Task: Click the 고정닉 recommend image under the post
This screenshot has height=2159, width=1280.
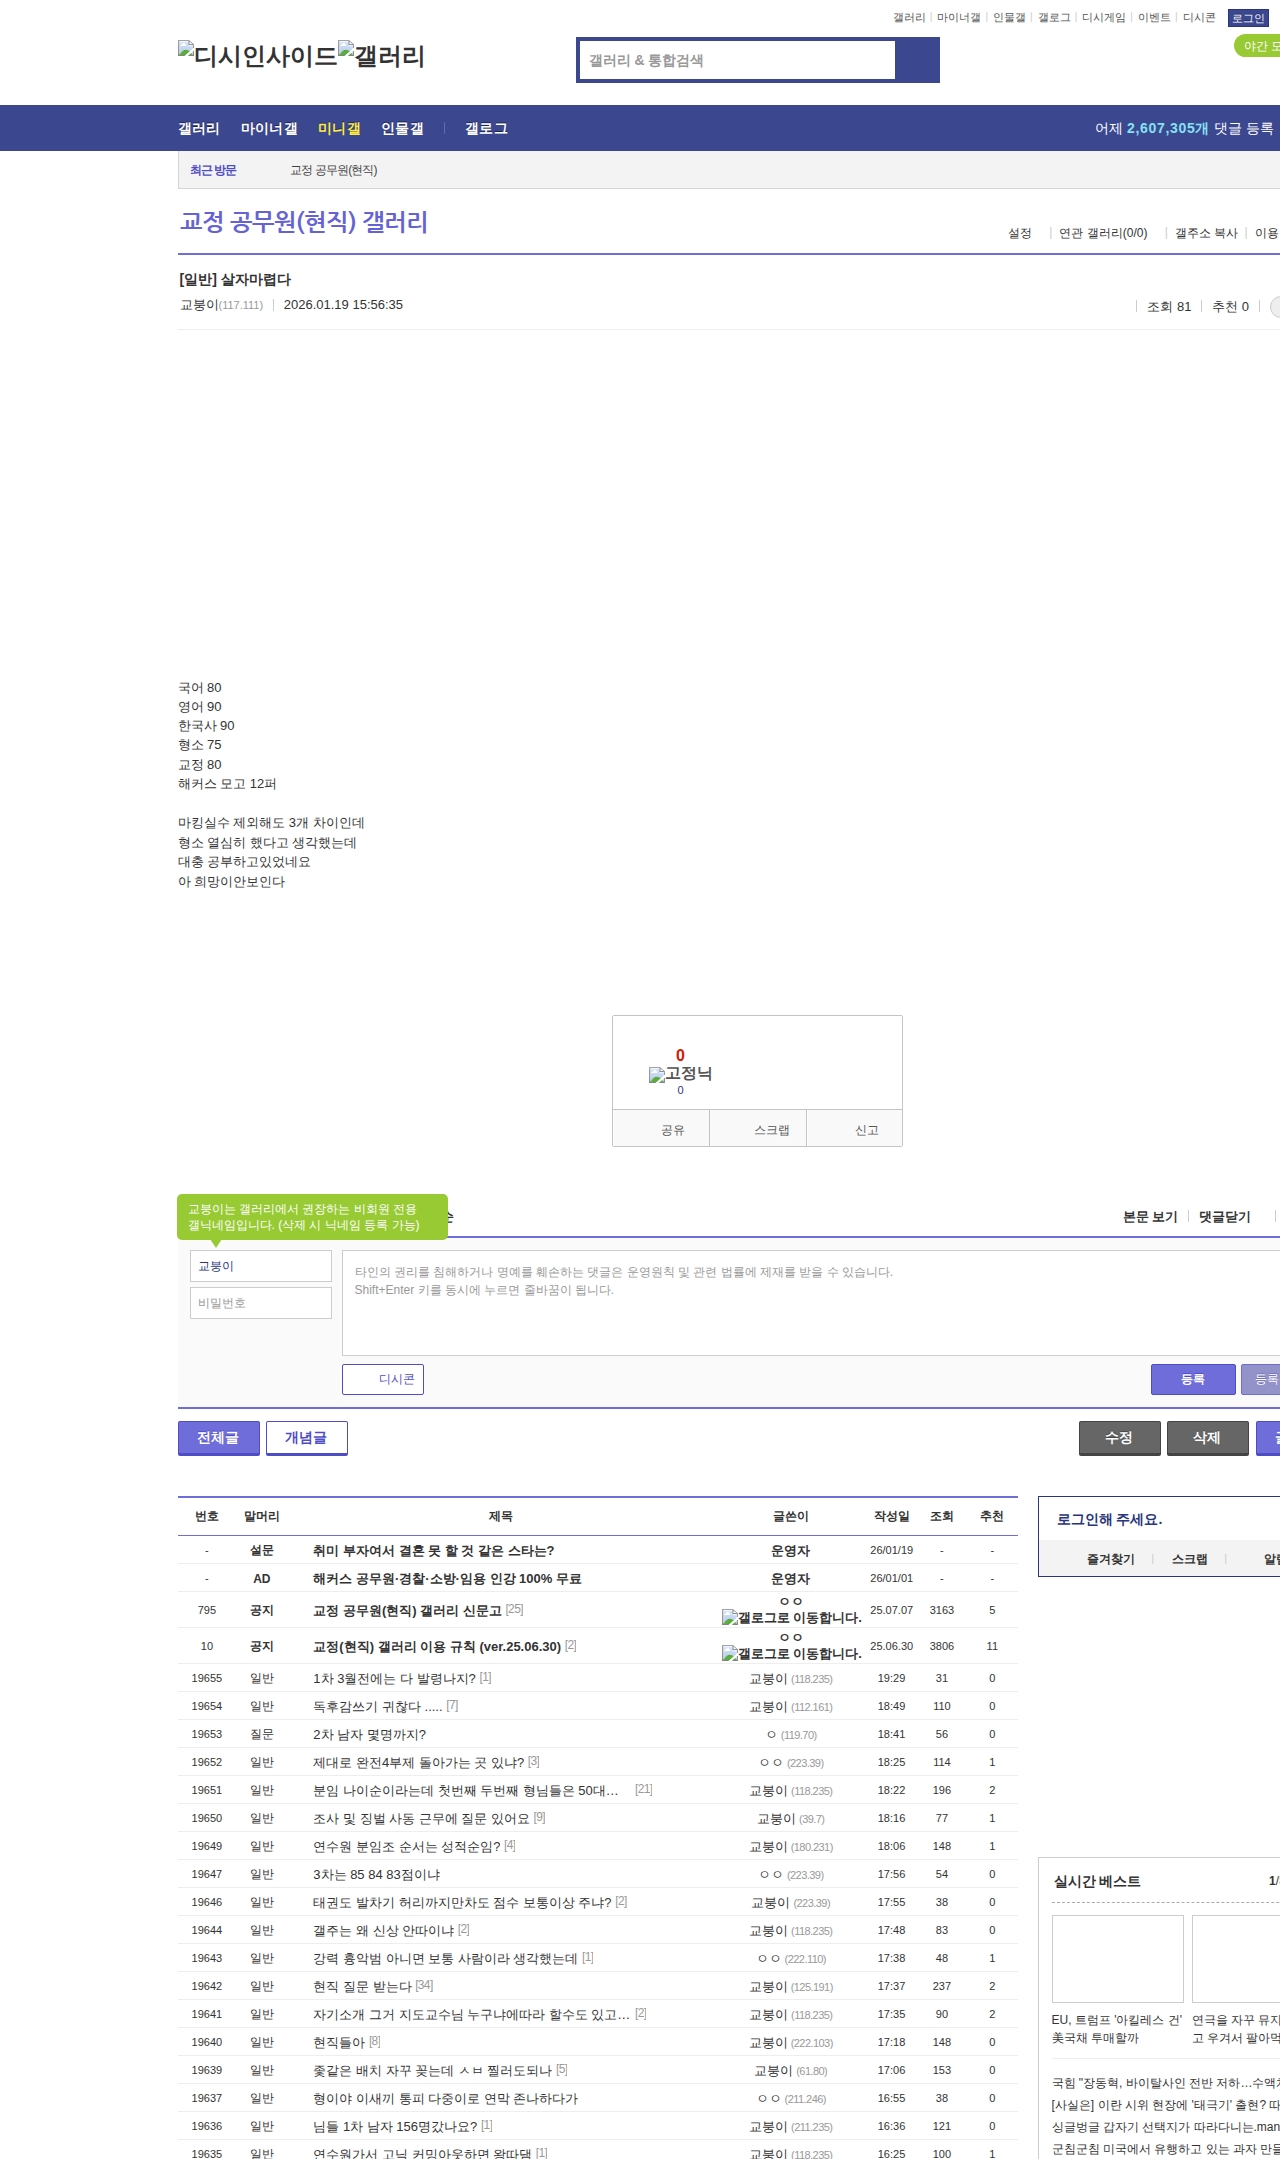Action: 680,1074
